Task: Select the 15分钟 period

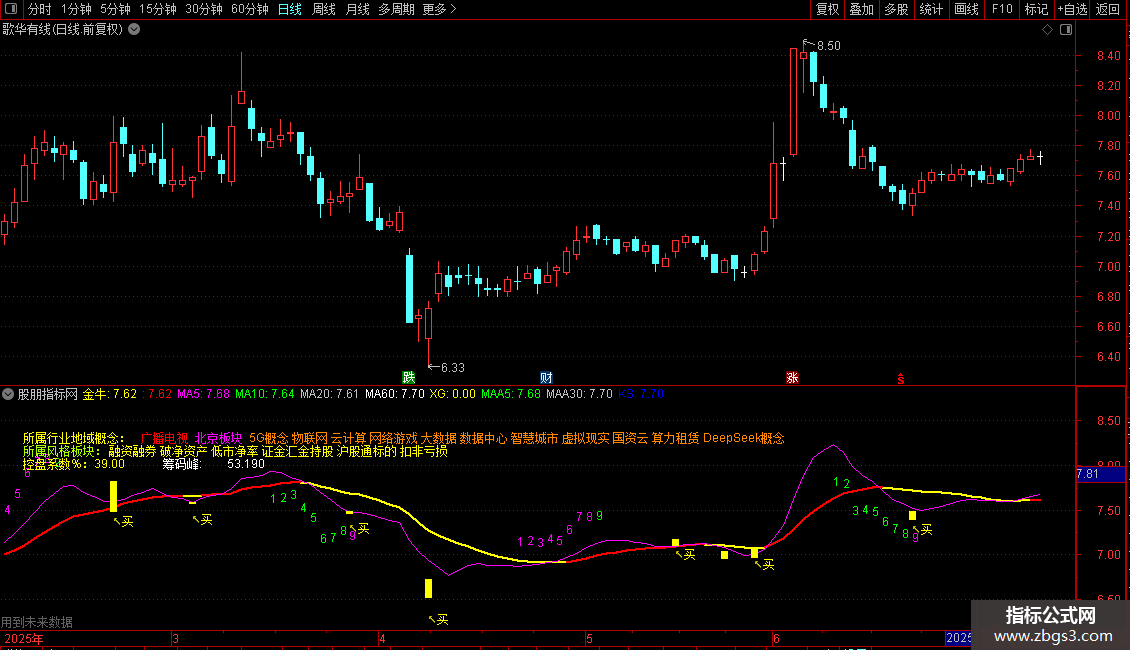Action: 158,9
